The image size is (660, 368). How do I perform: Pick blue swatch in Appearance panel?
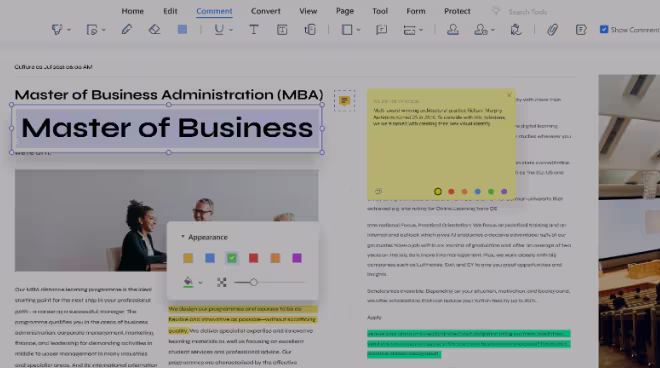[210, 258]
